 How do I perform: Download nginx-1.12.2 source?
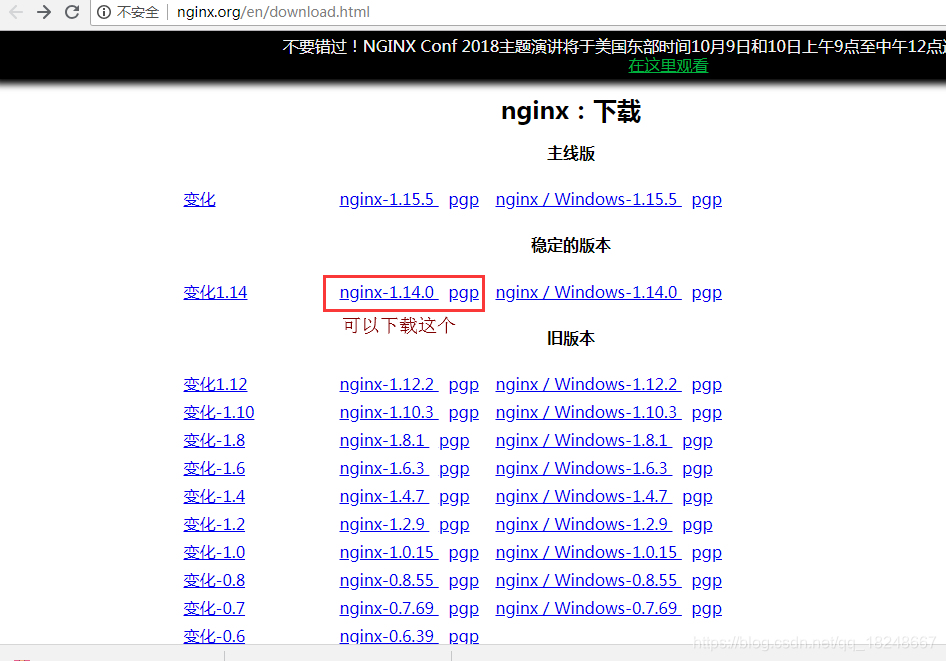pos(389,385)
